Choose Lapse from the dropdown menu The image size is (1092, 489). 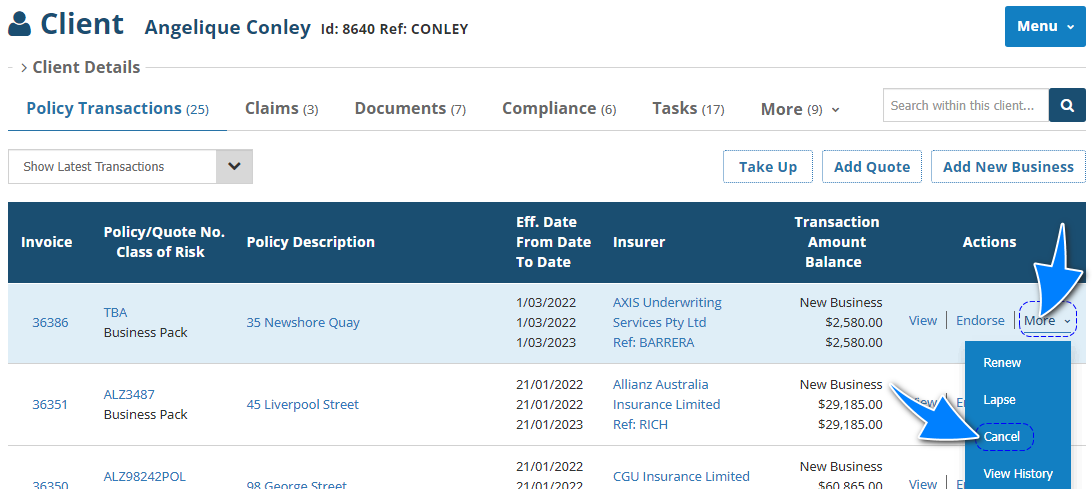(999, 400)
